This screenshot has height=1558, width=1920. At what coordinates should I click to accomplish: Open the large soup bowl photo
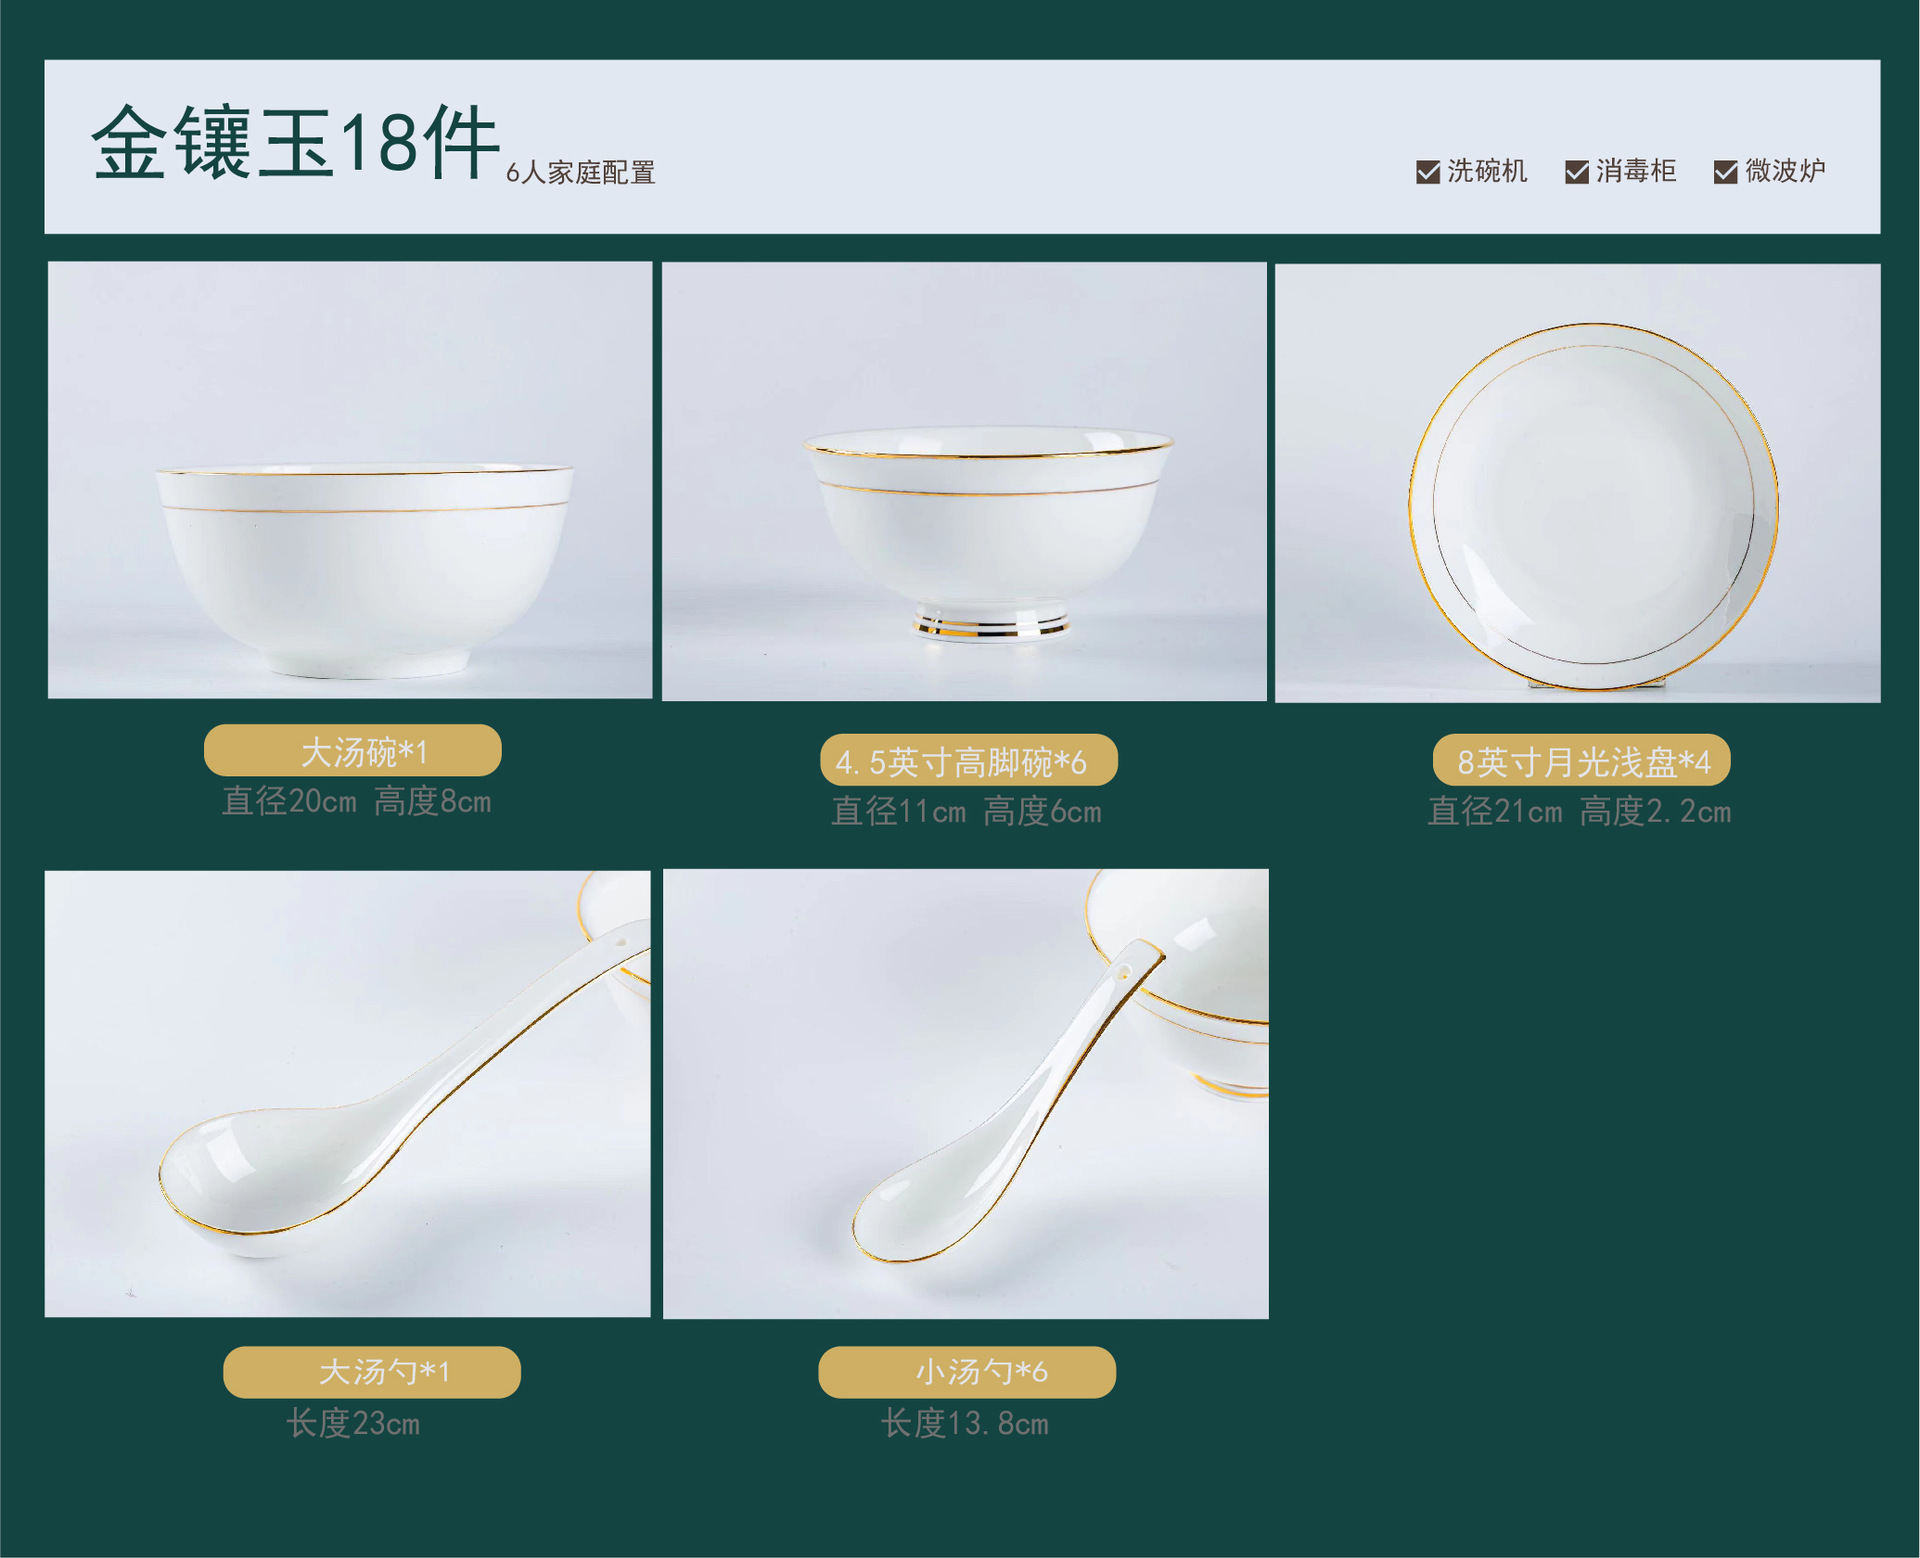[350, 480]
